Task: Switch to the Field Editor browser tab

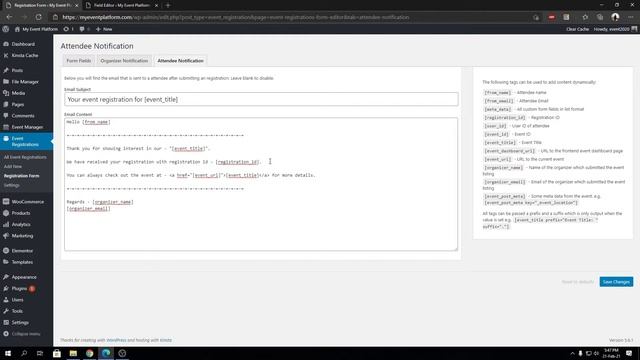Action: 121,5
